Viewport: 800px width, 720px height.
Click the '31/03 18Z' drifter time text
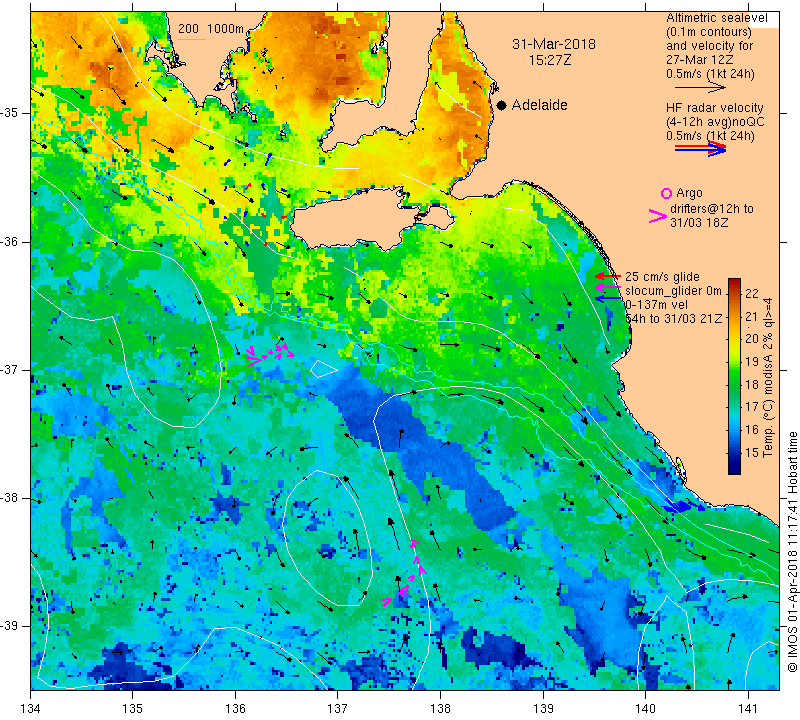point(698,222)
